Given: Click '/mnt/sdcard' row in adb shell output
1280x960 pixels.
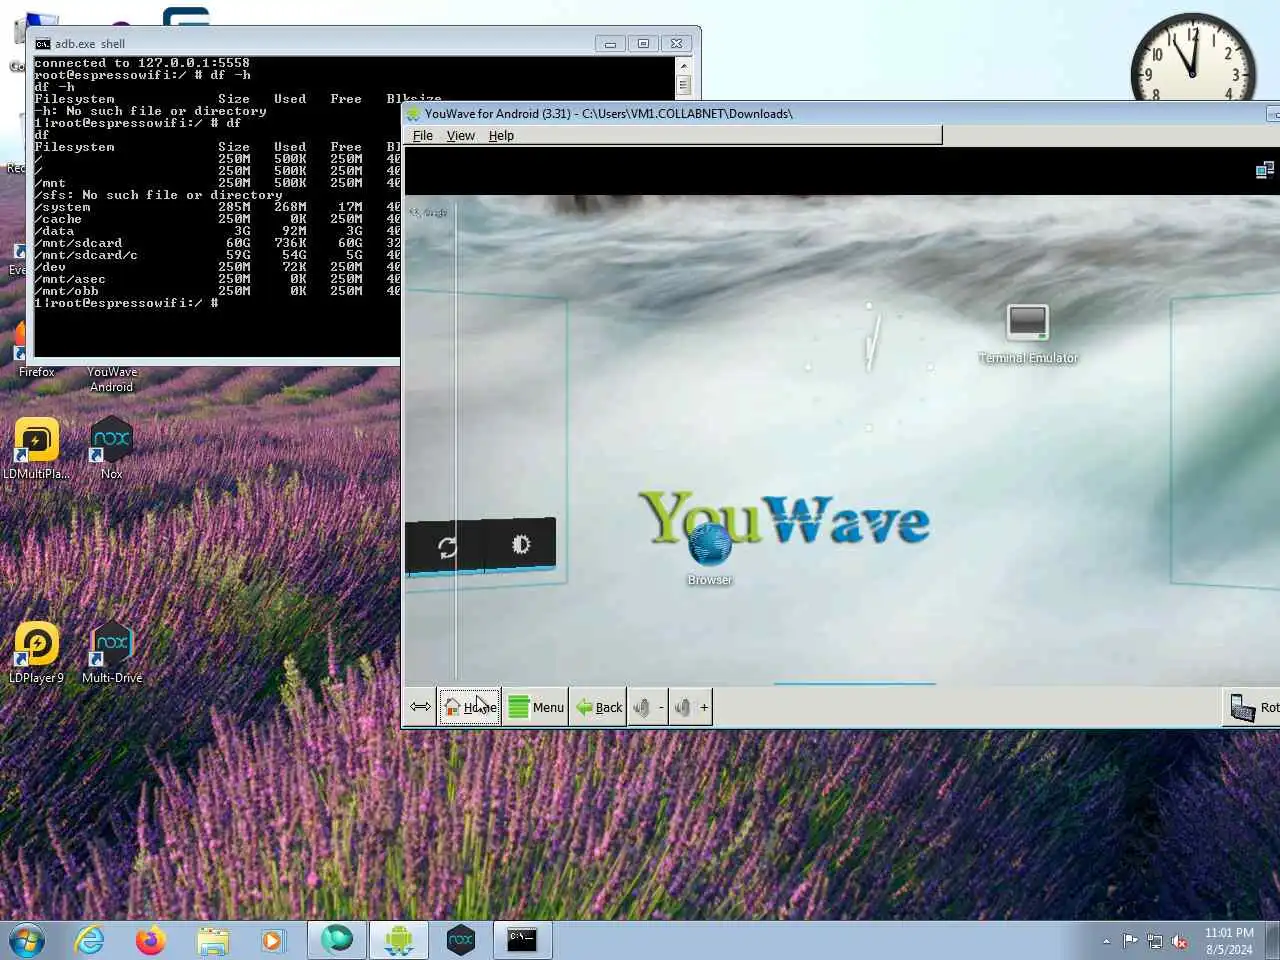Looking at the screenshot, I should point(217,243).
